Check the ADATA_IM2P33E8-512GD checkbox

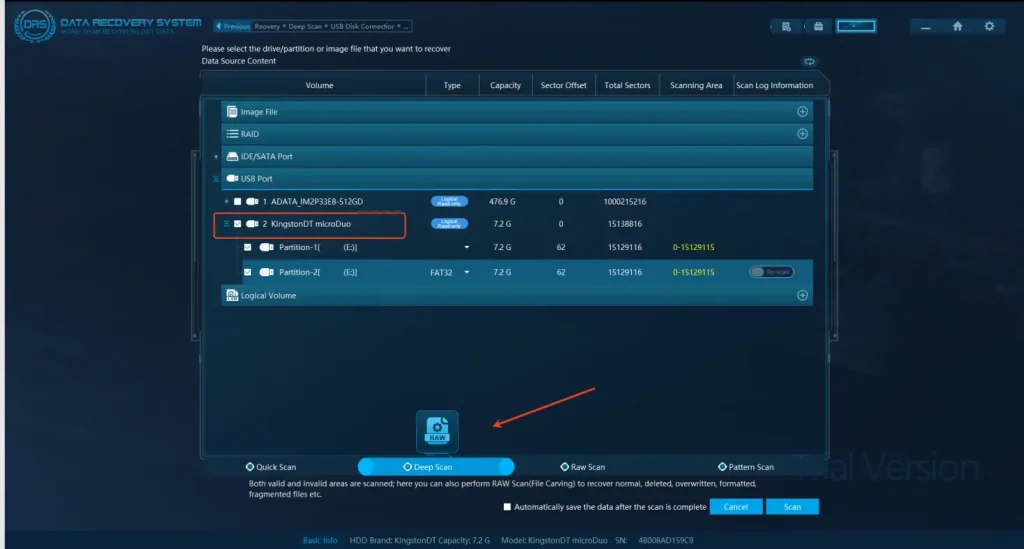pos(238,202)
